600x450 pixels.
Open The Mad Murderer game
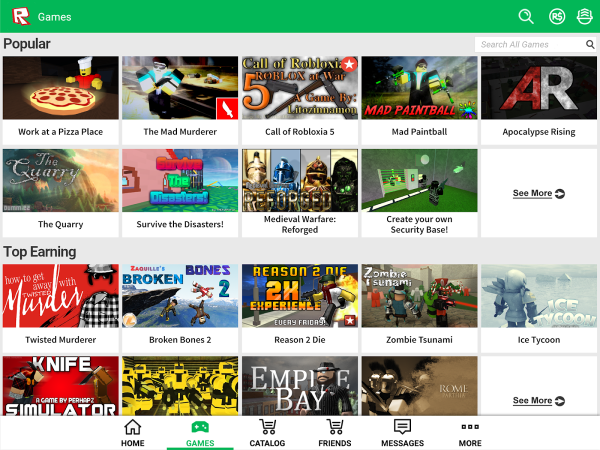pos(180,98)
